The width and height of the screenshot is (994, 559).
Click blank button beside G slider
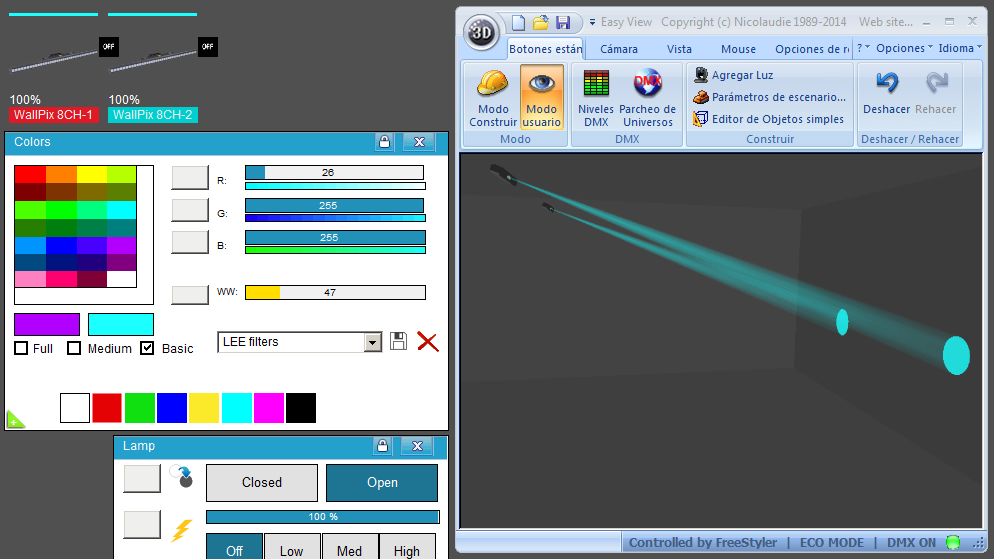(x=190, y=210)
